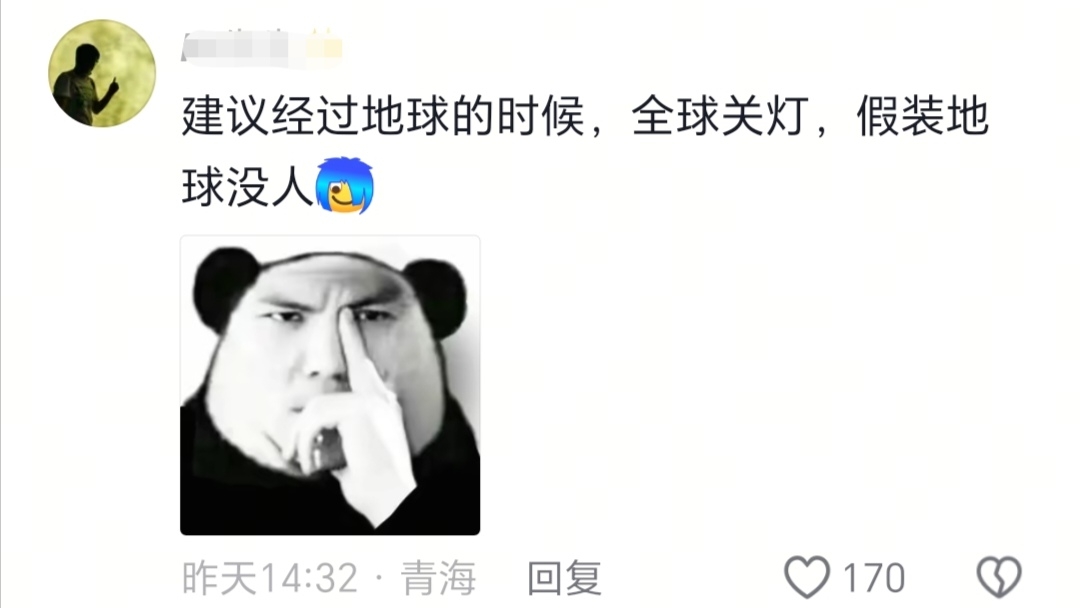Tap the comment's first line starting with 建议经过地球
This screenshot has width=1080, height=608.
[x=585, y=116]
